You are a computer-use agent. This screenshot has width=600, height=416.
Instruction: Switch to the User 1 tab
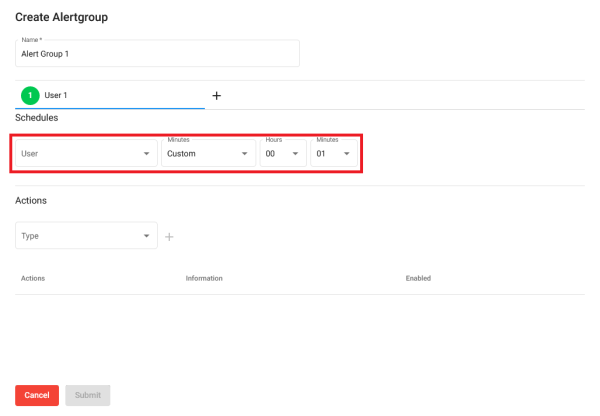click(x=110, y=95)
